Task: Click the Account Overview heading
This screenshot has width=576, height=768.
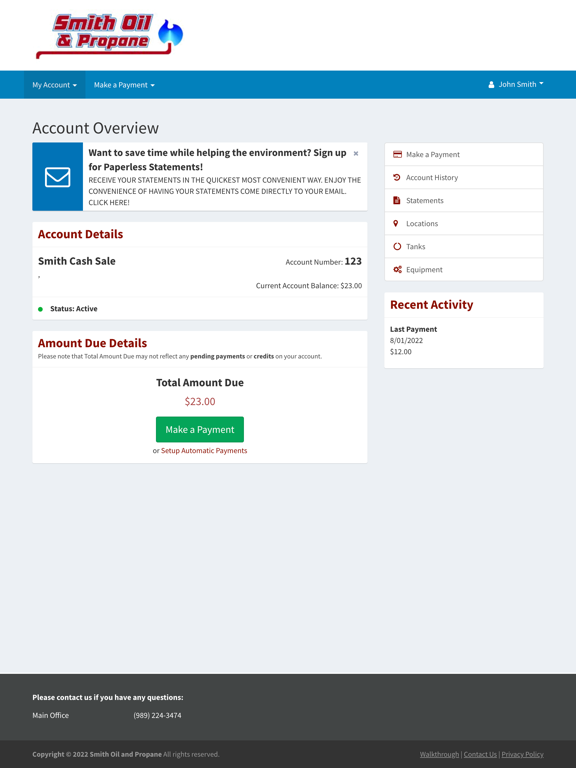Action: coord(96,128)
